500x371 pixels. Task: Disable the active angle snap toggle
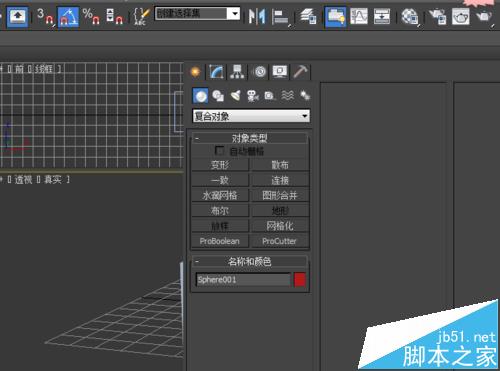click(68, 17)
